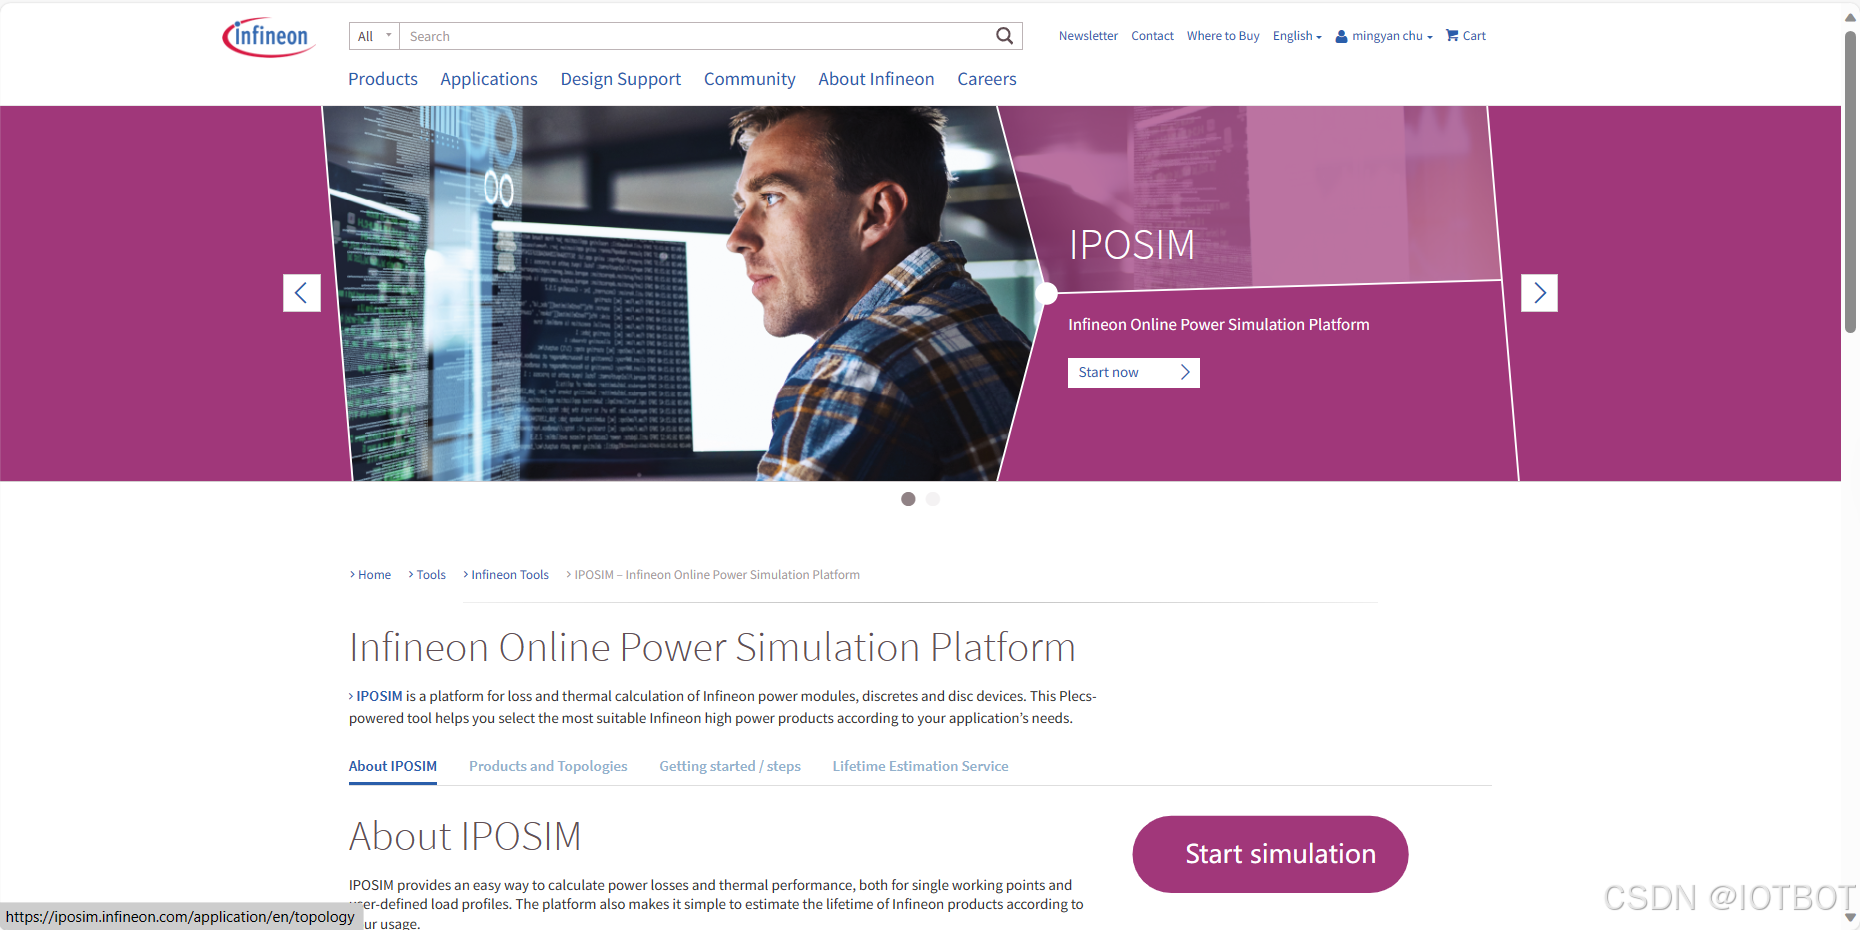The height and width of the screenshot is (930, 1860).
Task: Open the Community menu
Action: click(x=749, y=79)
